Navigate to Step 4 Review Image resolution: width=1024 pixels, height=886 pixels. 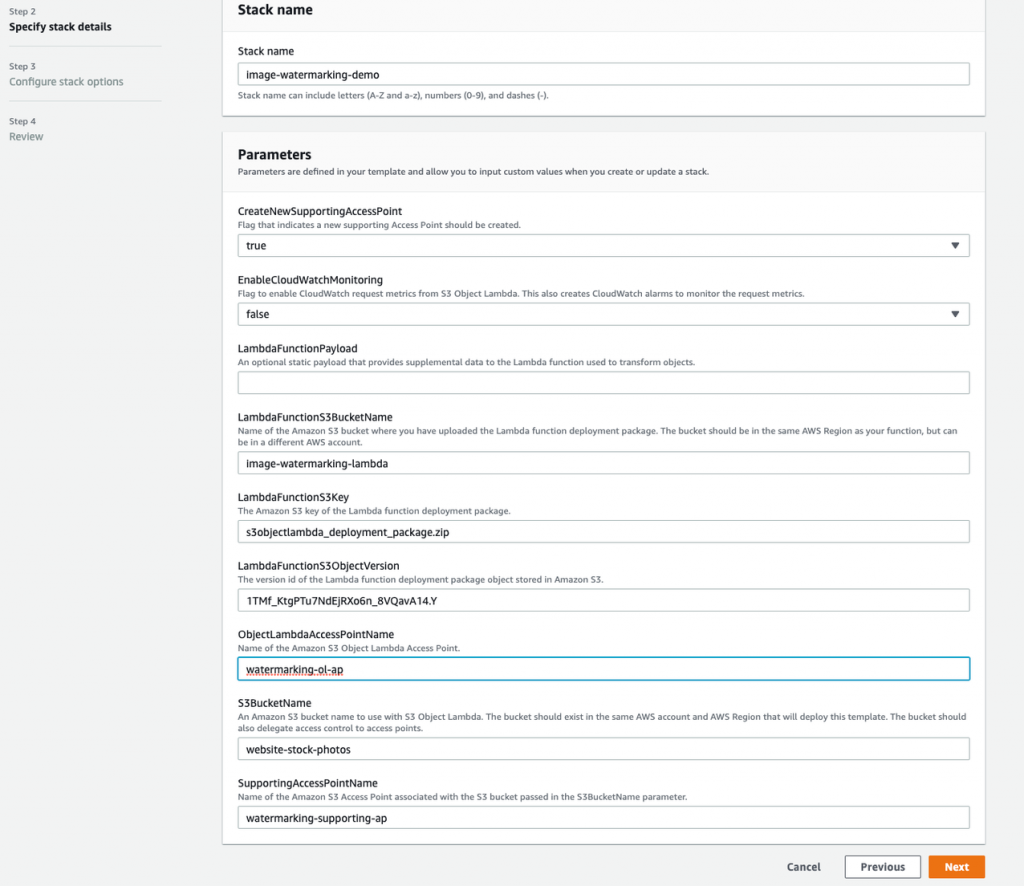(x=26, y=136)
